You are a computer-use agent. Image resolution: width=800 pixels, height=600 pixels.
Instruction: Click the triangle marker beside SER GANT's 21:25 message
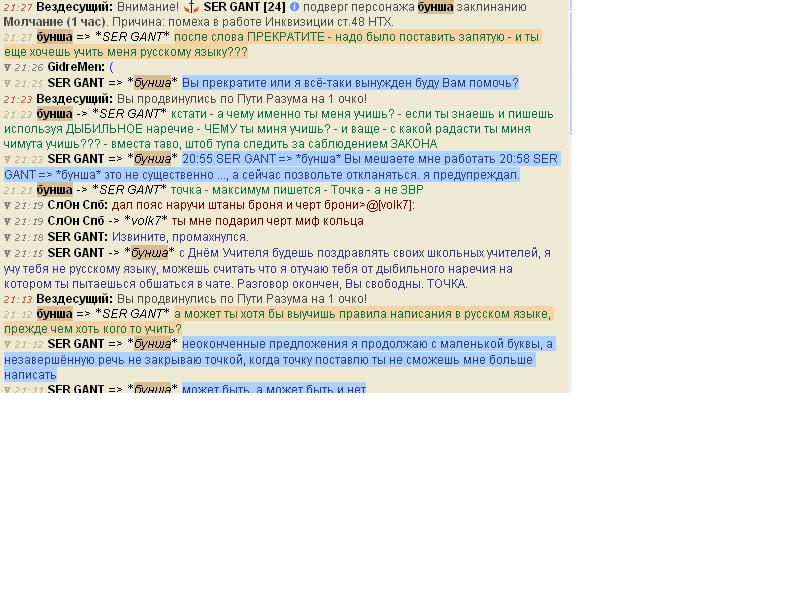coord(7,84)
